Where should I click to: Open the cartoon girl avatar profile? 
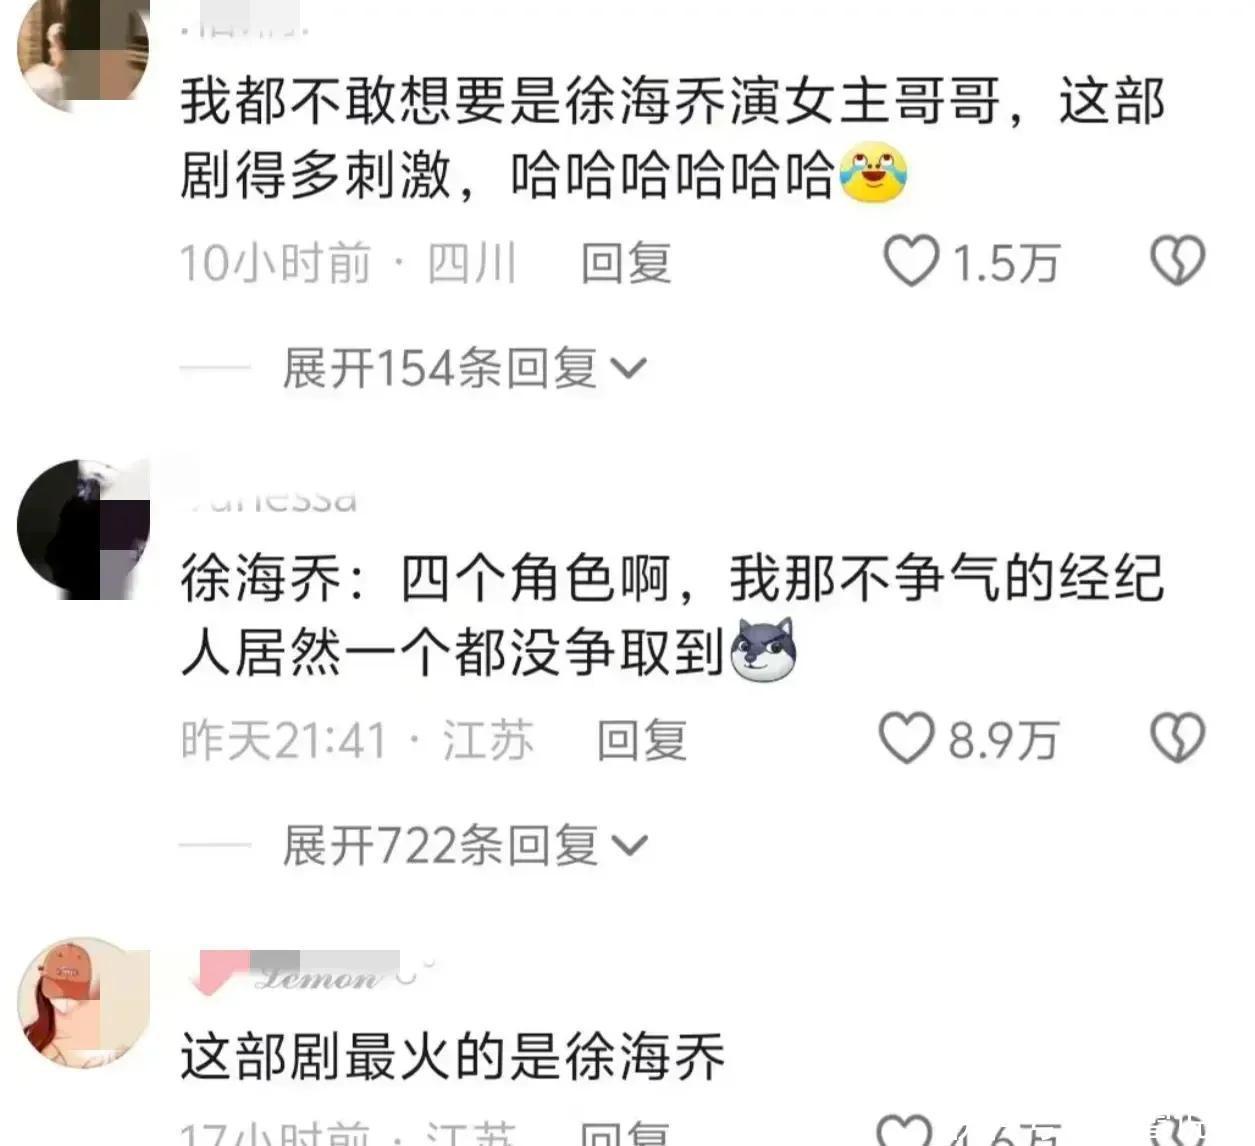tap(83, 1003)
